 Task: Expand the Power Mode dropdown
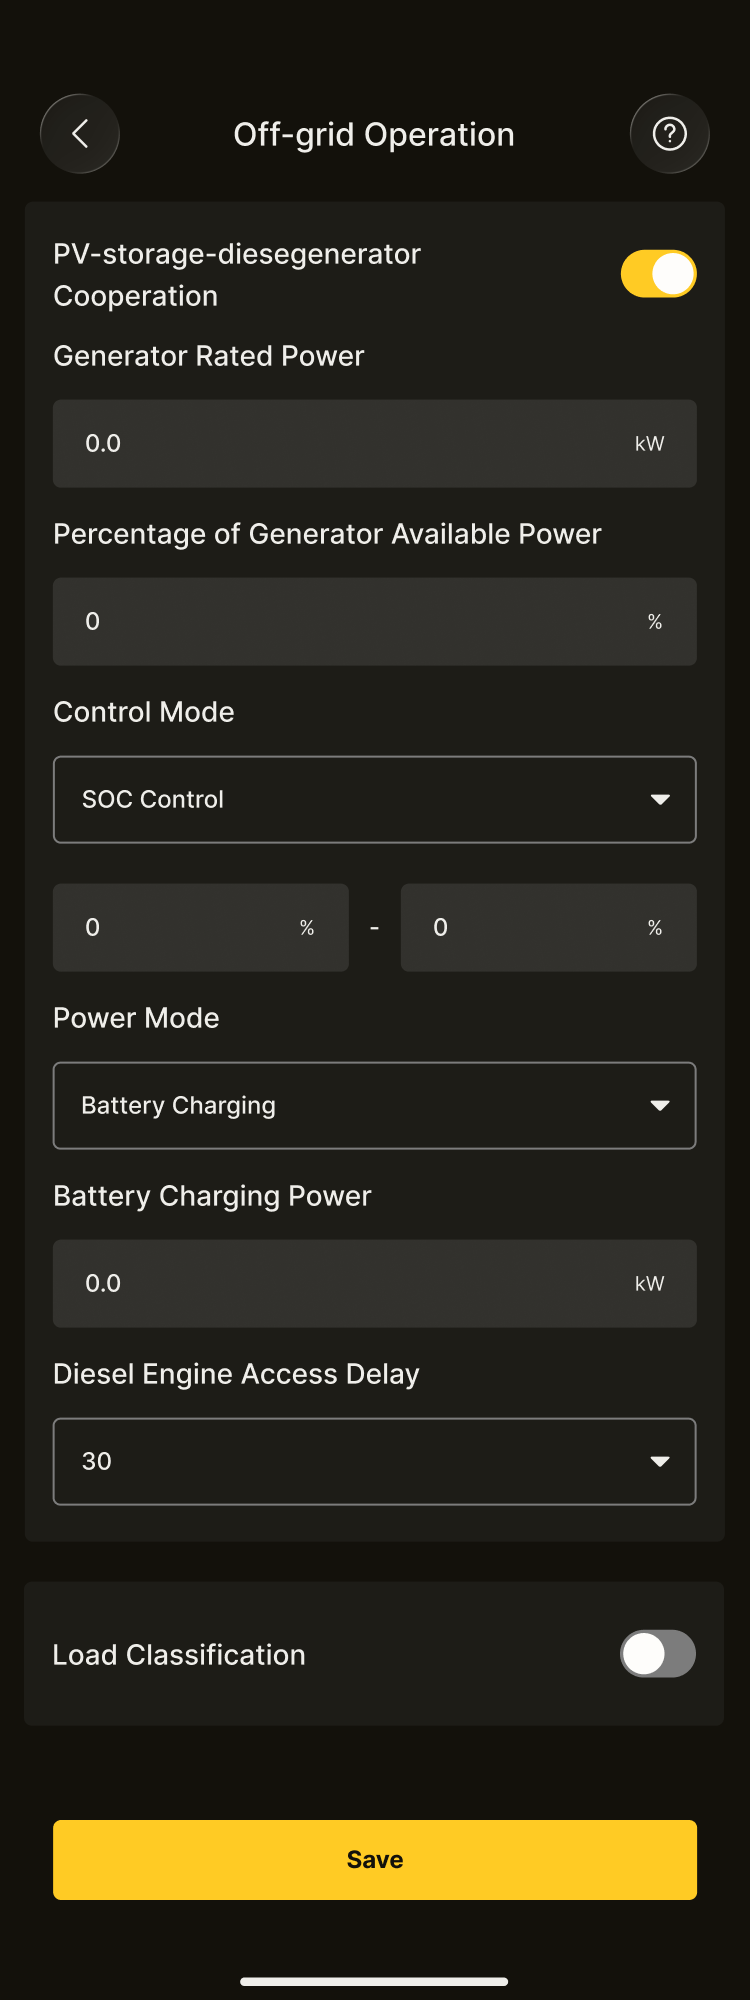374,1105
